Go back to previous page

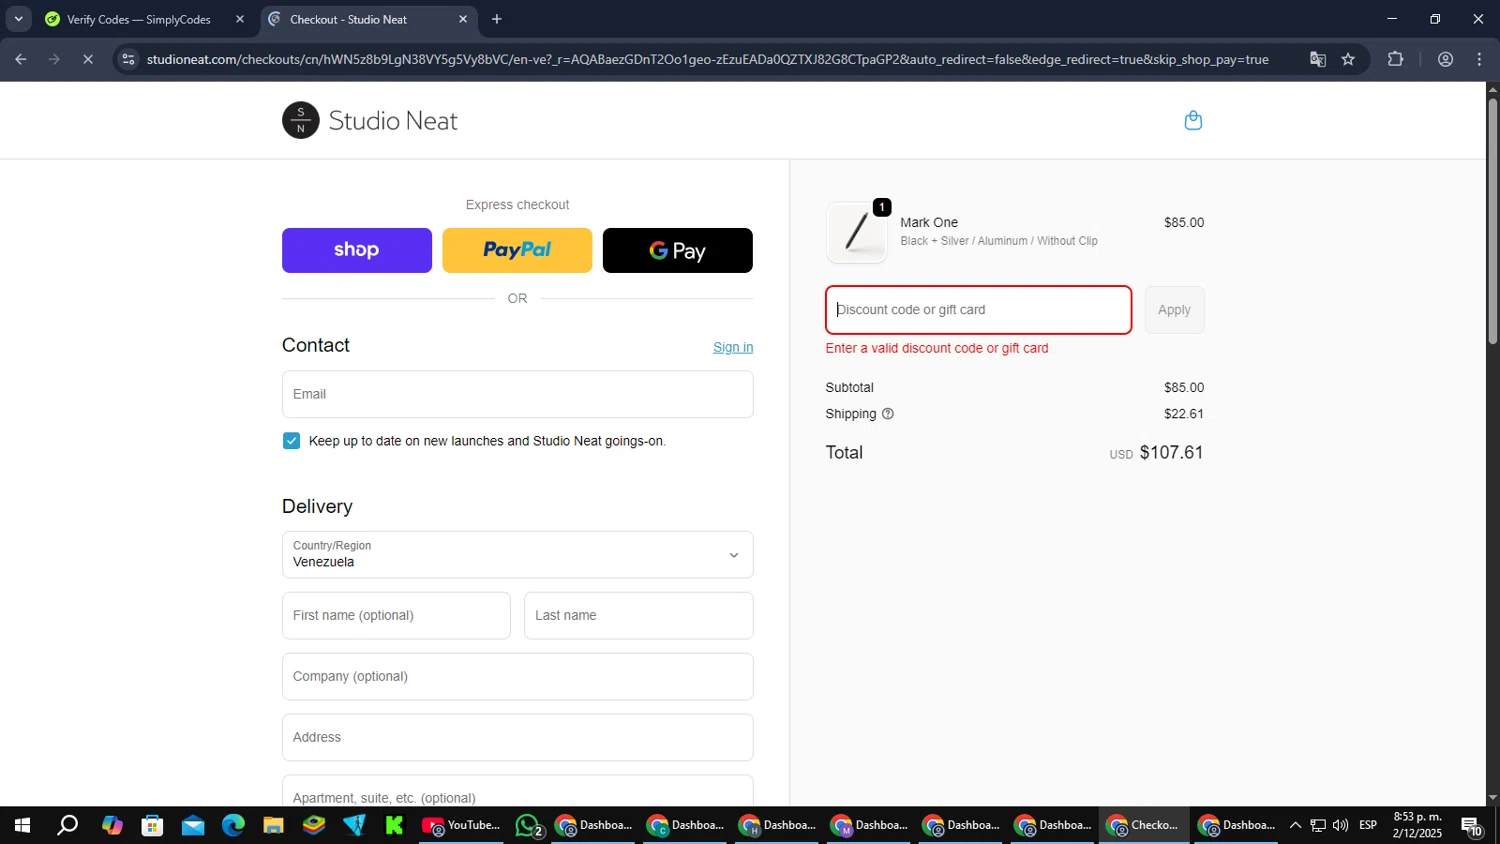click(21, 59)
